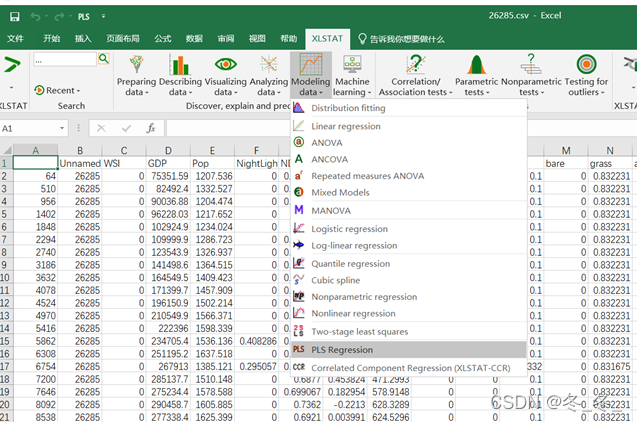Click the bare header cell
The width and height of the screenshot is (637, 422).
pyautogui.click(x=566, y=163)
